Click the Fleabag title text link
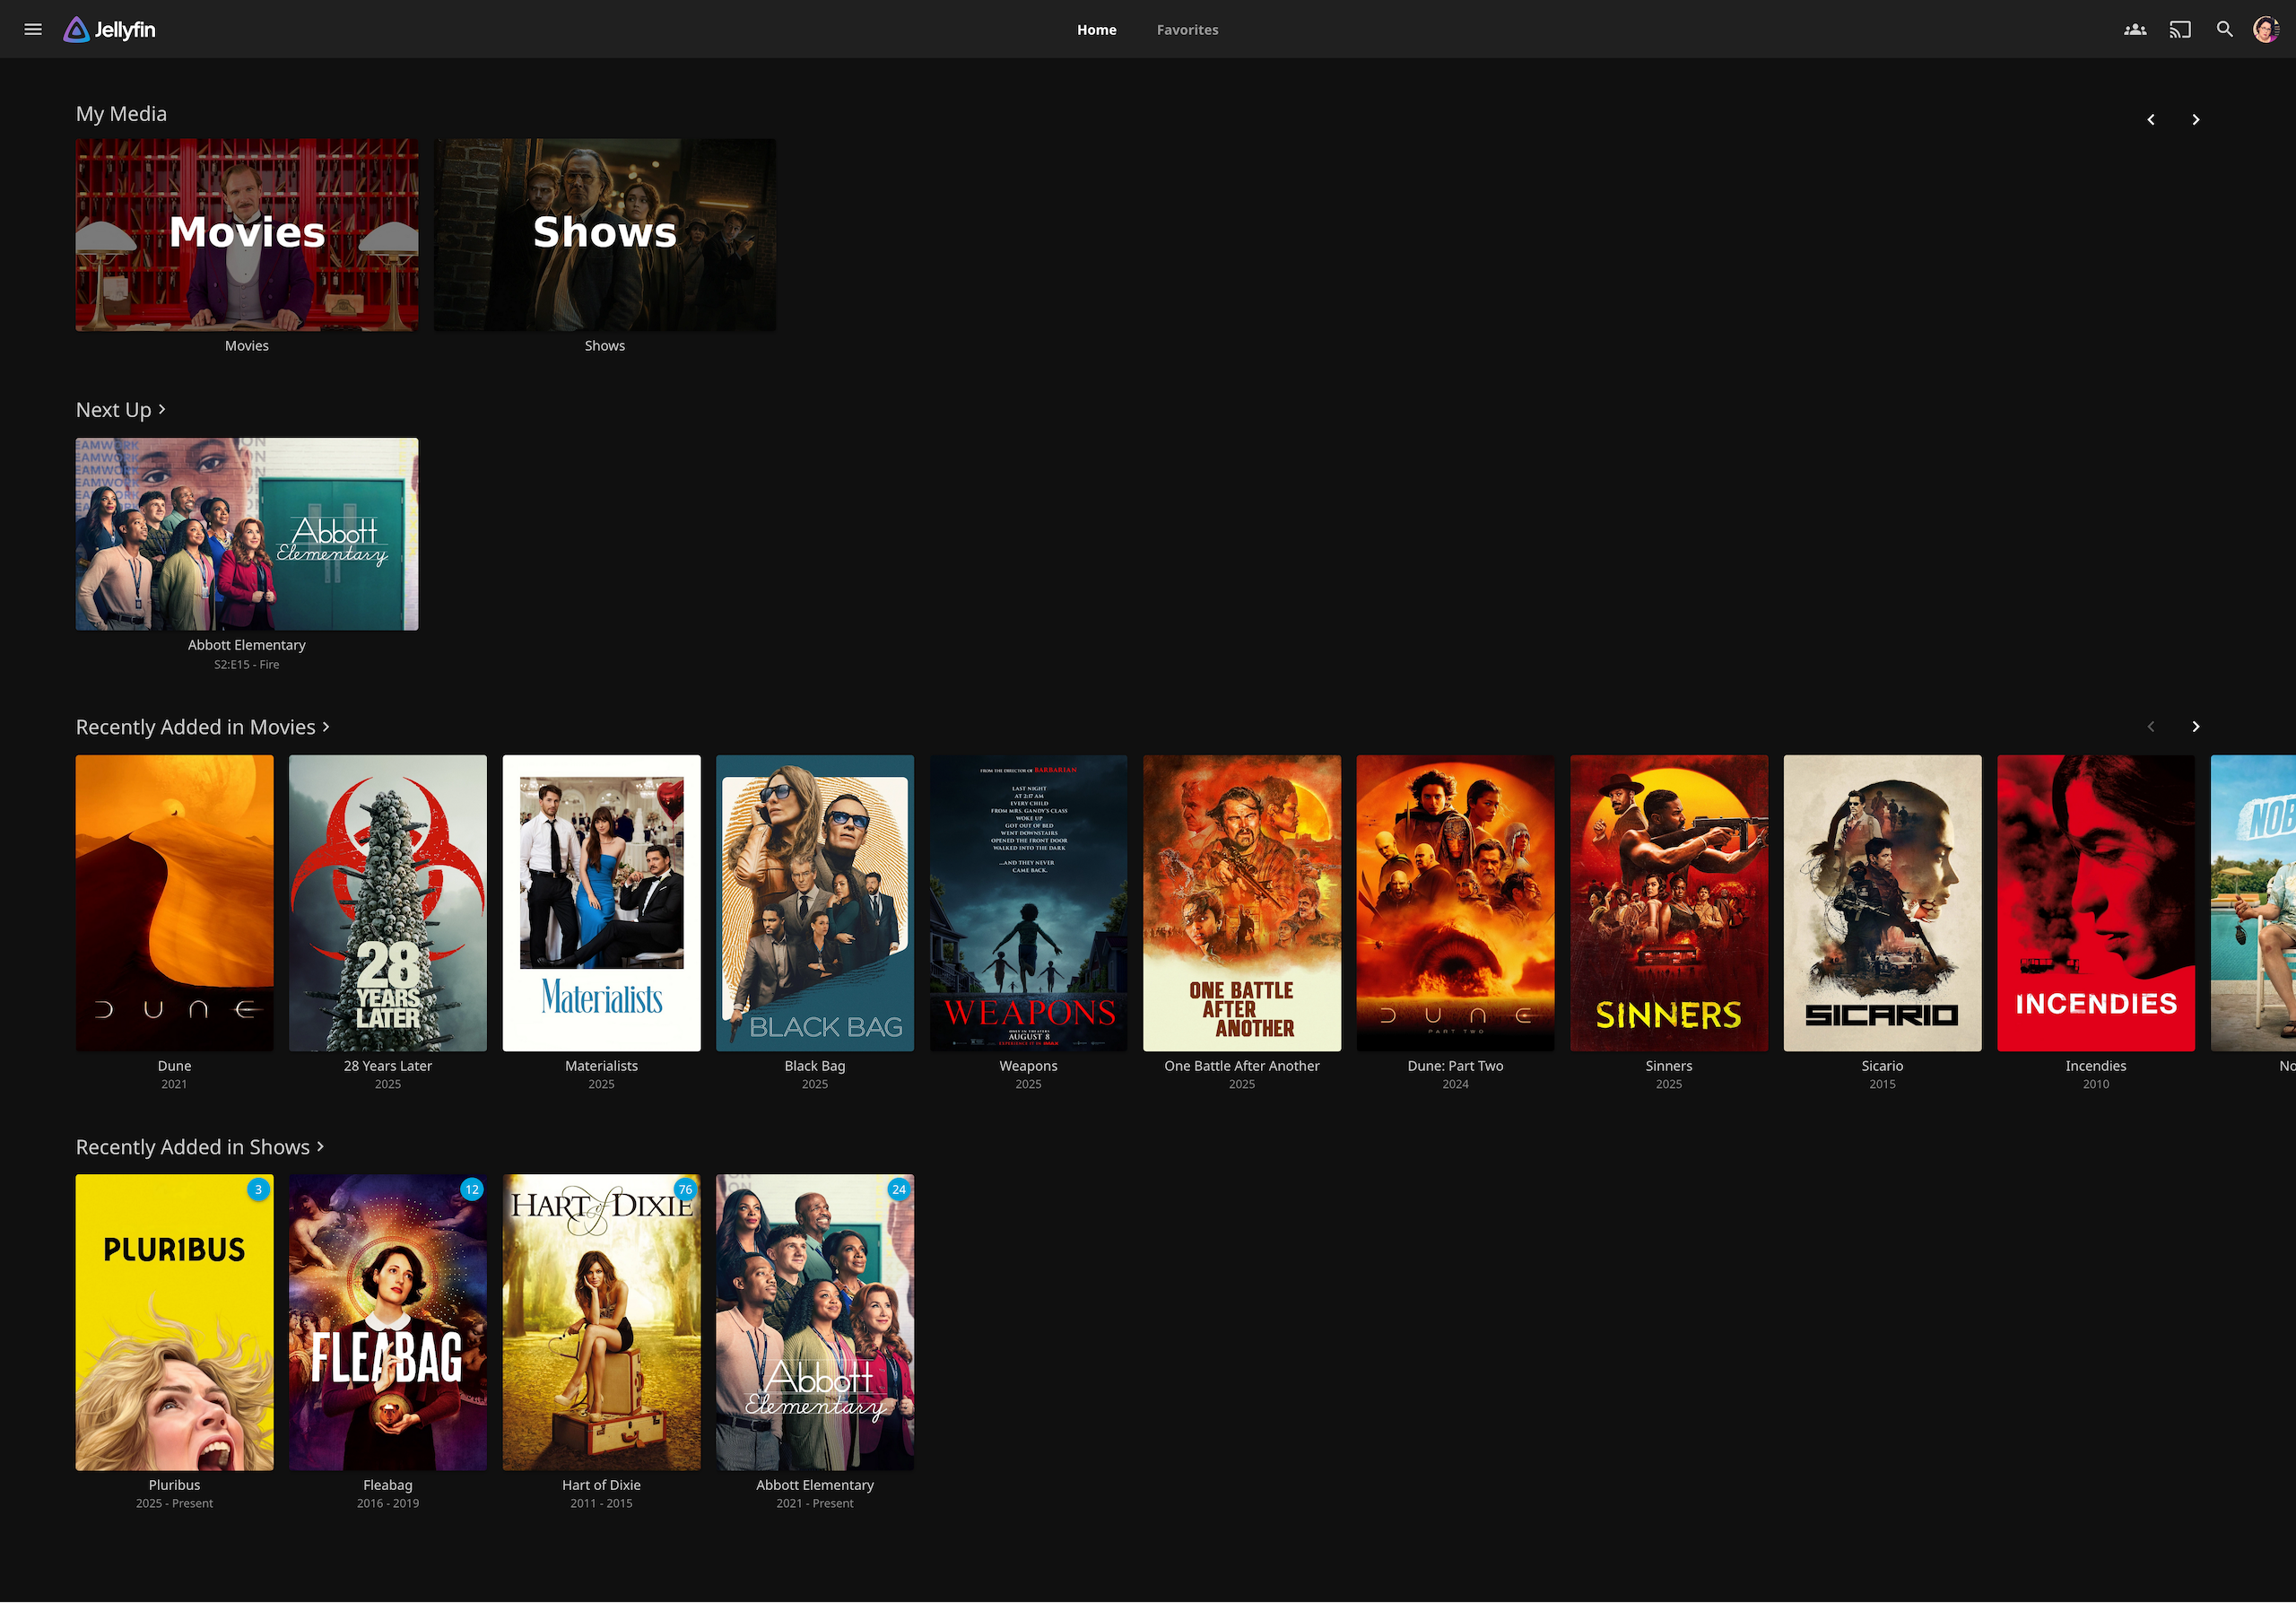Viewport: 2296px width, 1603px height. [x=387, y=1485]
